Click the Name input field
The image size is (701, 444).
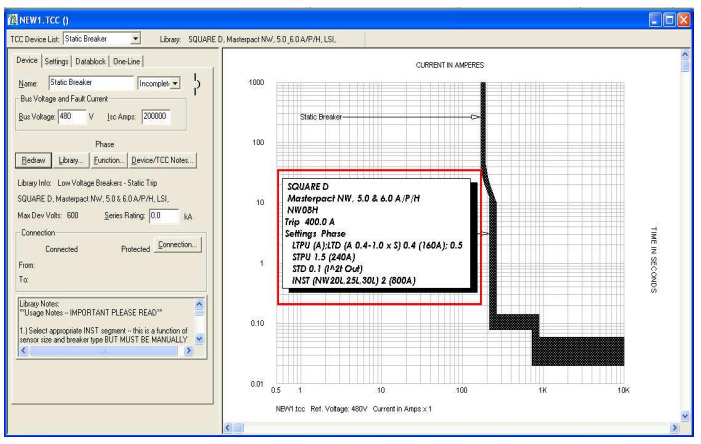click(x=91, y=83)
